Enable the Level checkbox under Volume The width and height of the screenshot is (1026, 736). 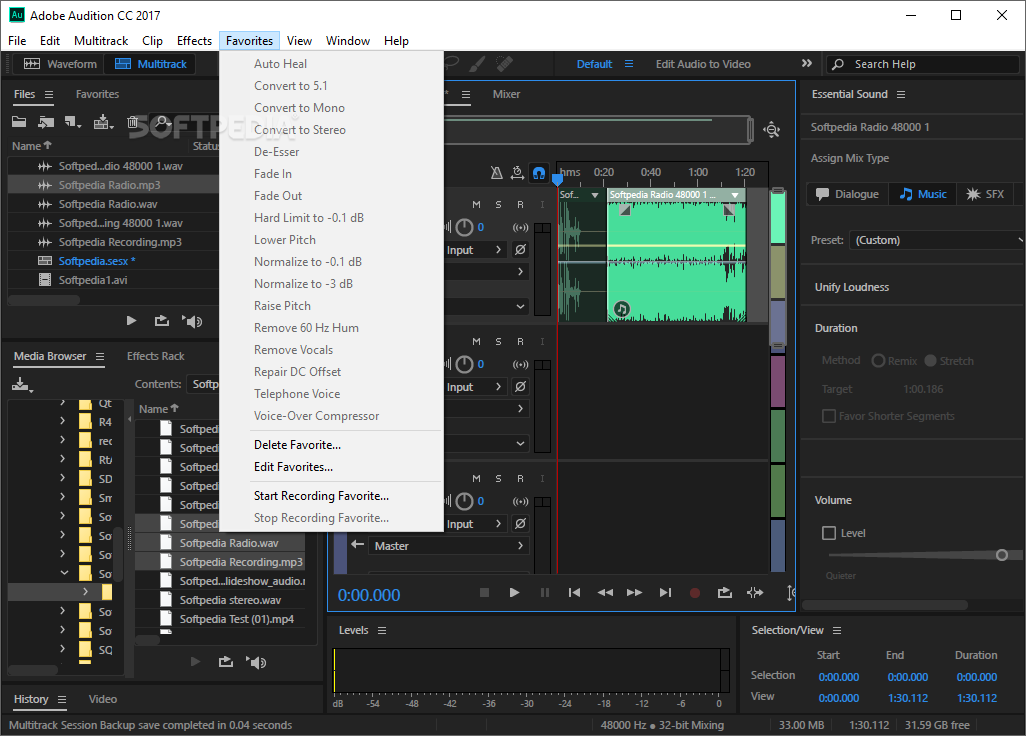tap(829, 533)
